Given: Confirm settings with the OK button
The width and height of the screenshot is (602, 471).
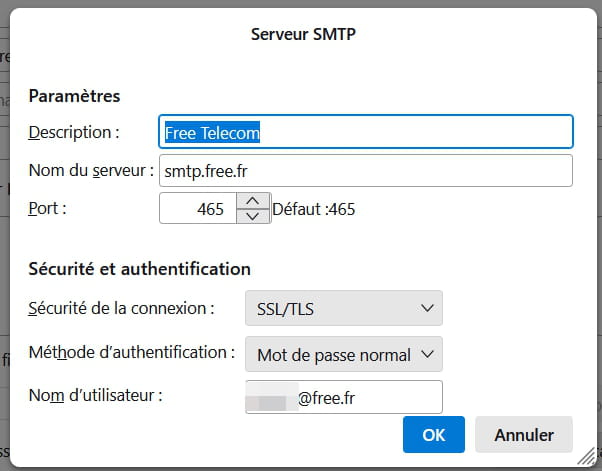Looking at the screenshot, I should [434, 435].
